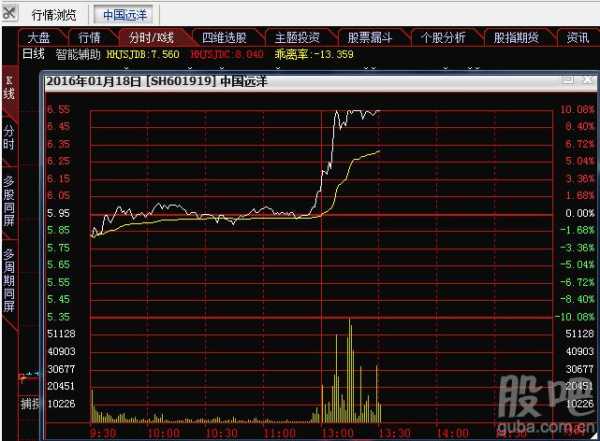Select the 分时 side tab
This screenshot has height=441, width=600.
[9, 138]
